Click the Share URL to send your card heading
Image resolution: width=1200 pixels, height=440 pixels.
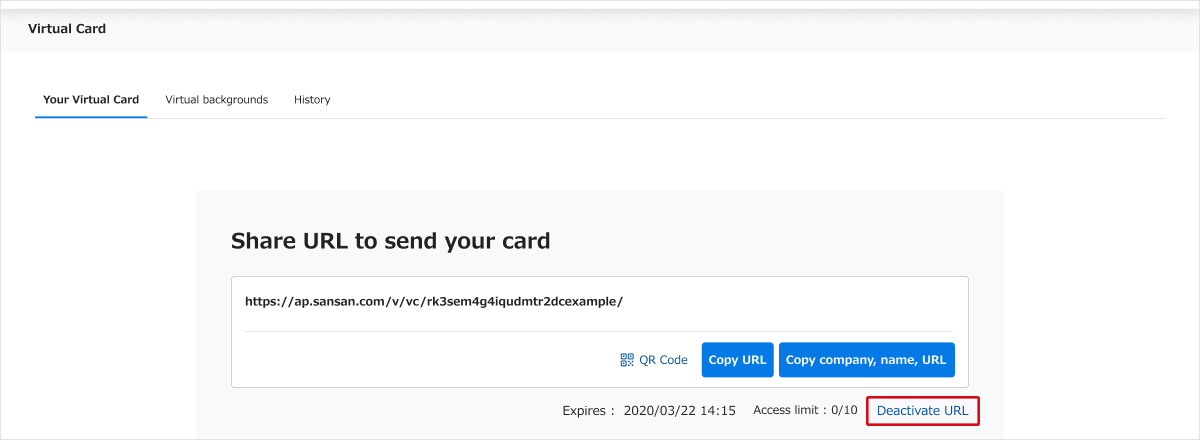pos(390,241)
